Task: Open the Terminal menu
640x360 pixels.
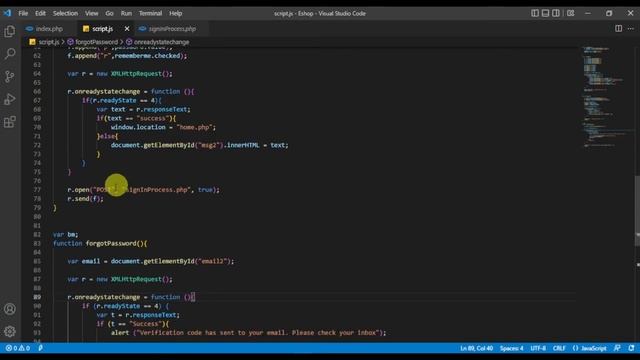Action: [150, 13]
